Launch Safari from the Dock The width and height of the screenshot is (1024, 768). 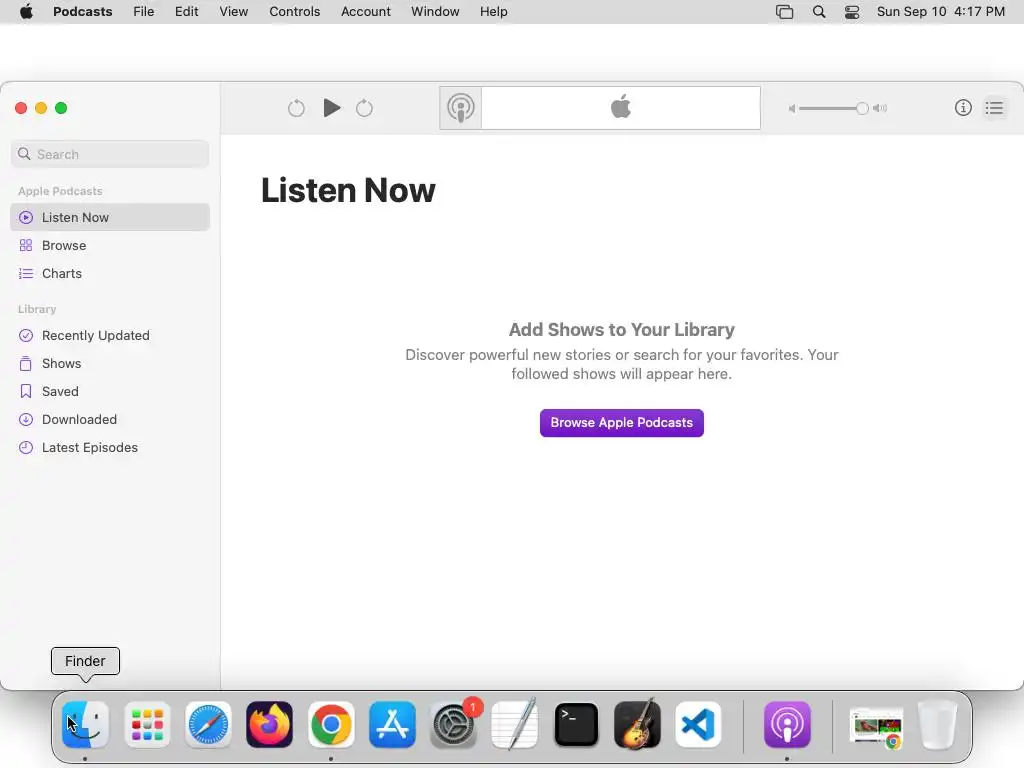click(208, 725)
